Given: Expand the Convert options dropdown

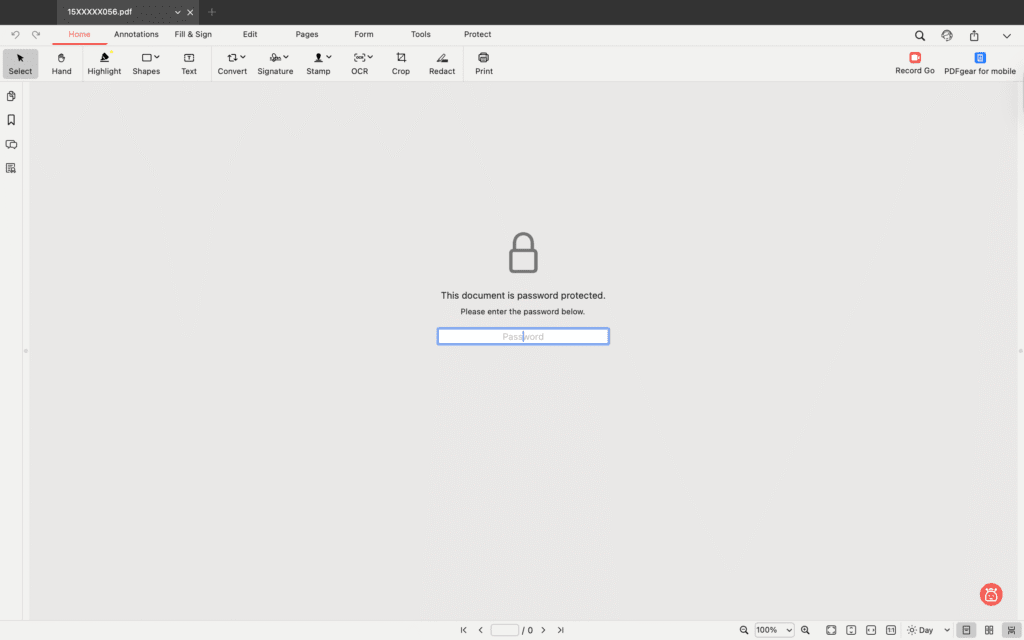Looking at the screenshot, I should [241, 57].
